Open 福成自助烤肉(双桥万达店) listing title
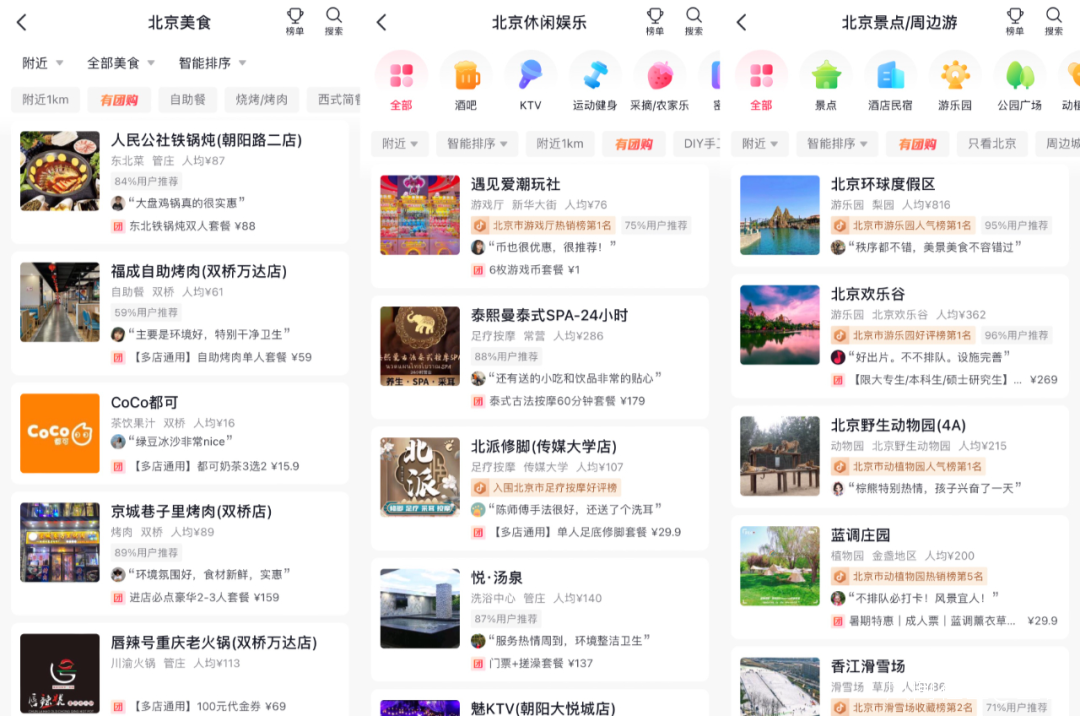The height and width of the screenshot is (716, 1080). [199, 271]
